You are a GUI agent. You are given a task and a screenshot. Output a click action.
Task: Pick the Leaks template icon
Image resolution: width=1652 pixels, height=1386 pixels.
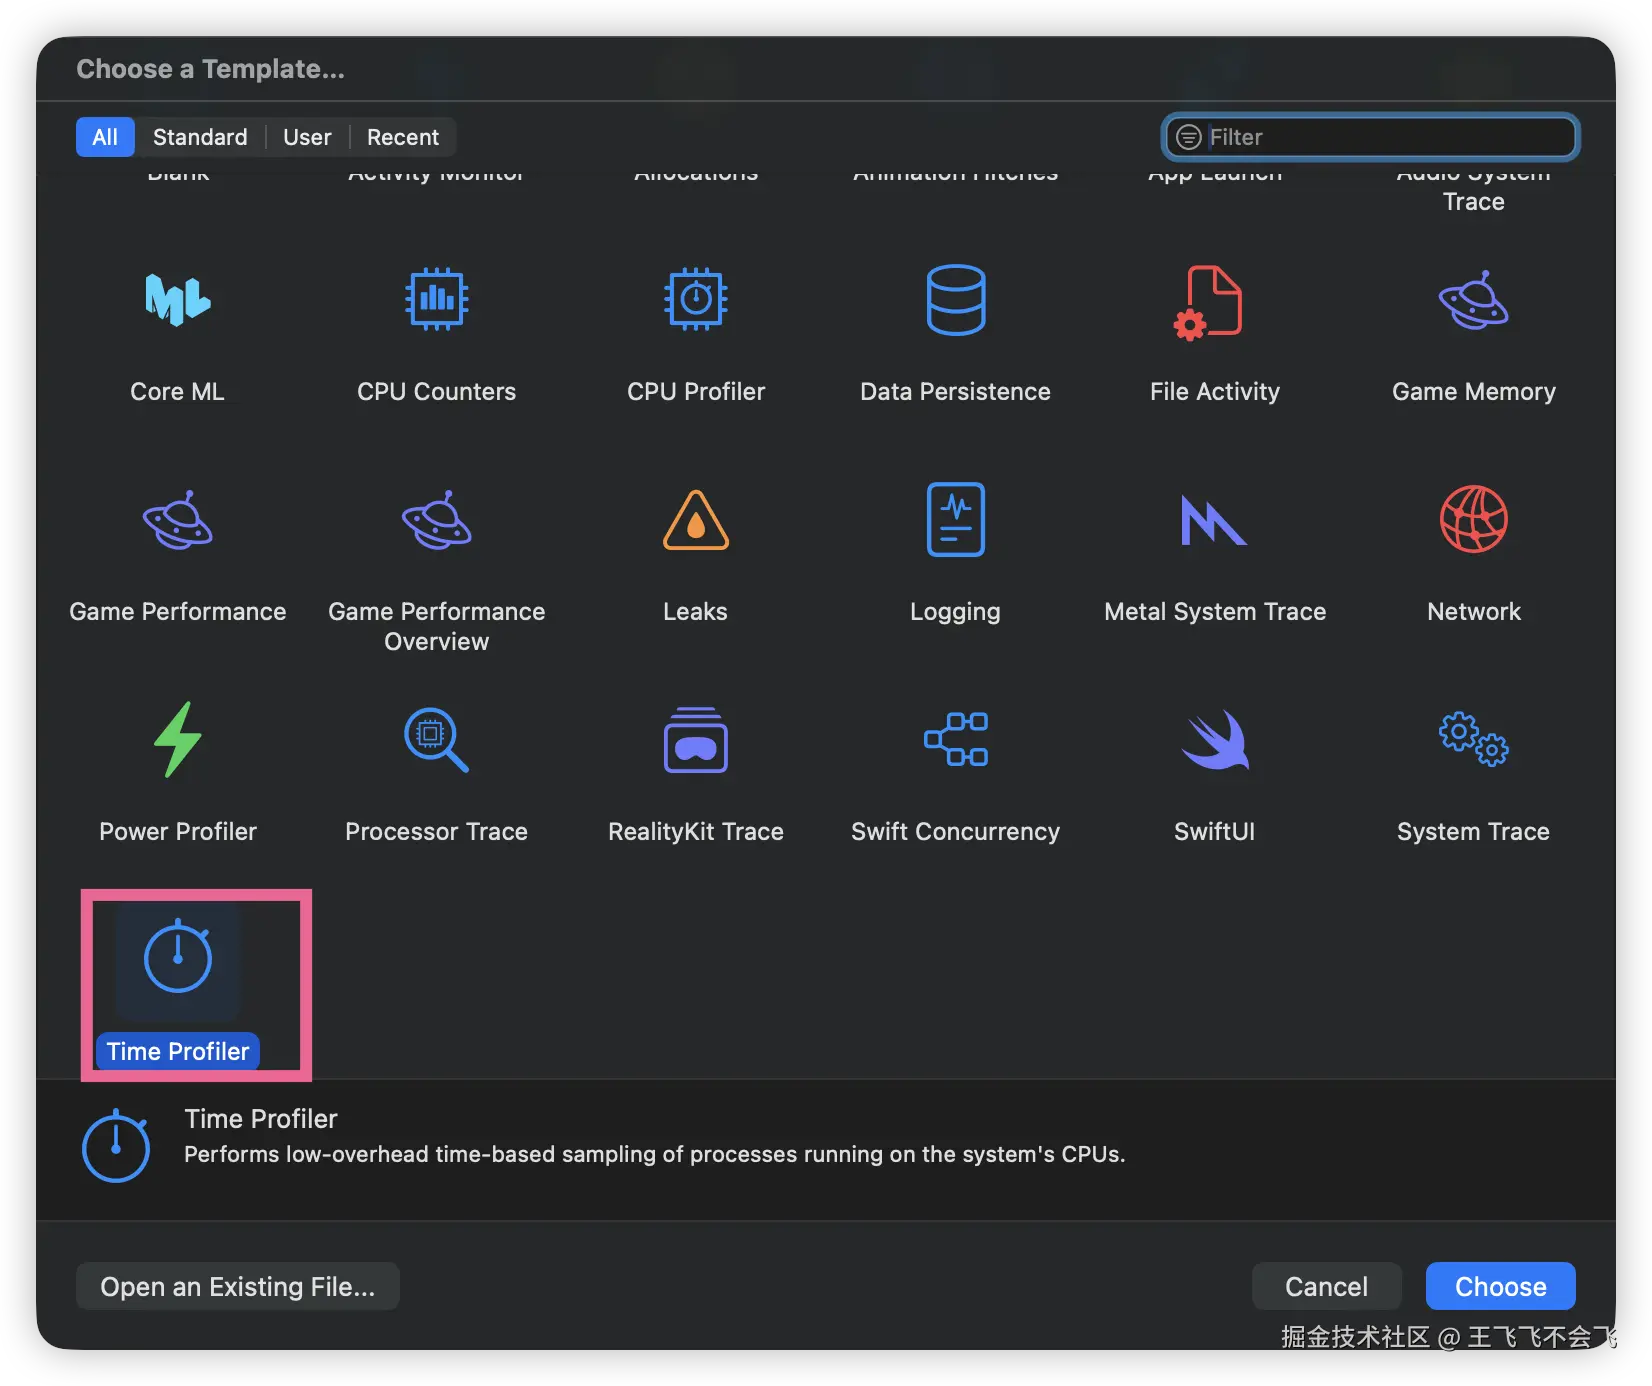696,520
